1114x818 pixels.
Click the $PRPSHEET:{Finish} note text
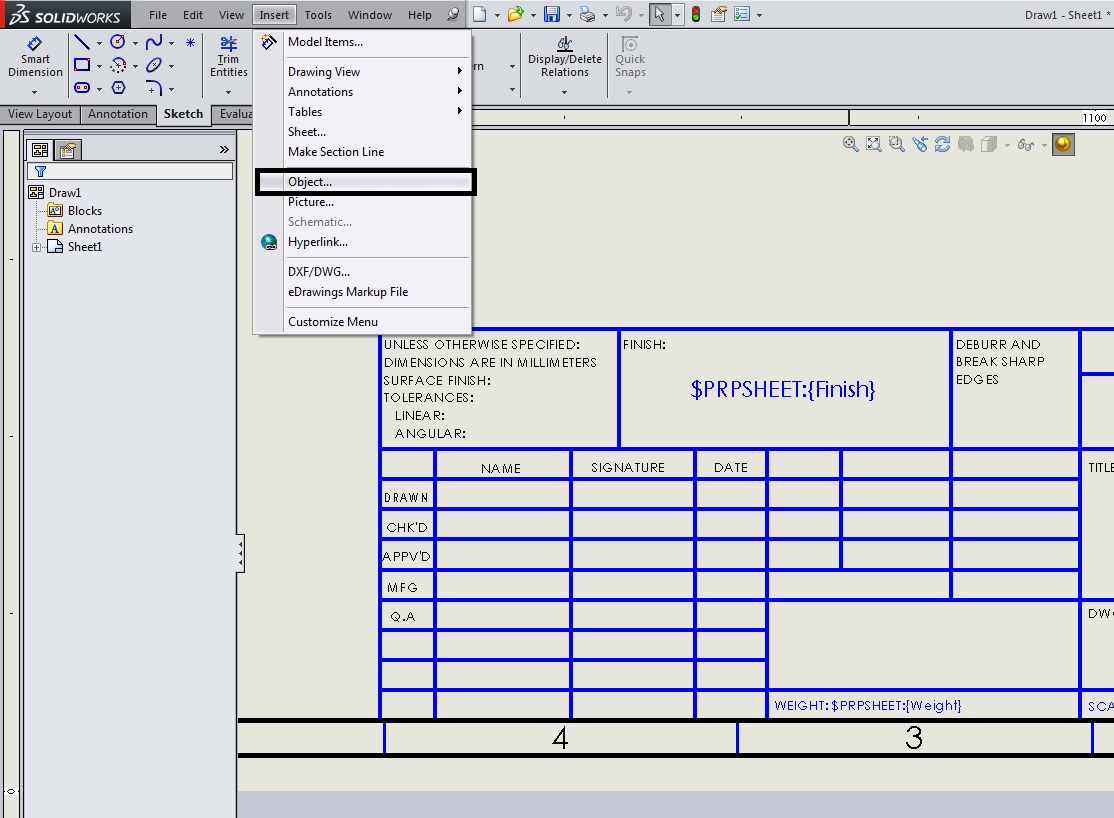coord(782,390)
